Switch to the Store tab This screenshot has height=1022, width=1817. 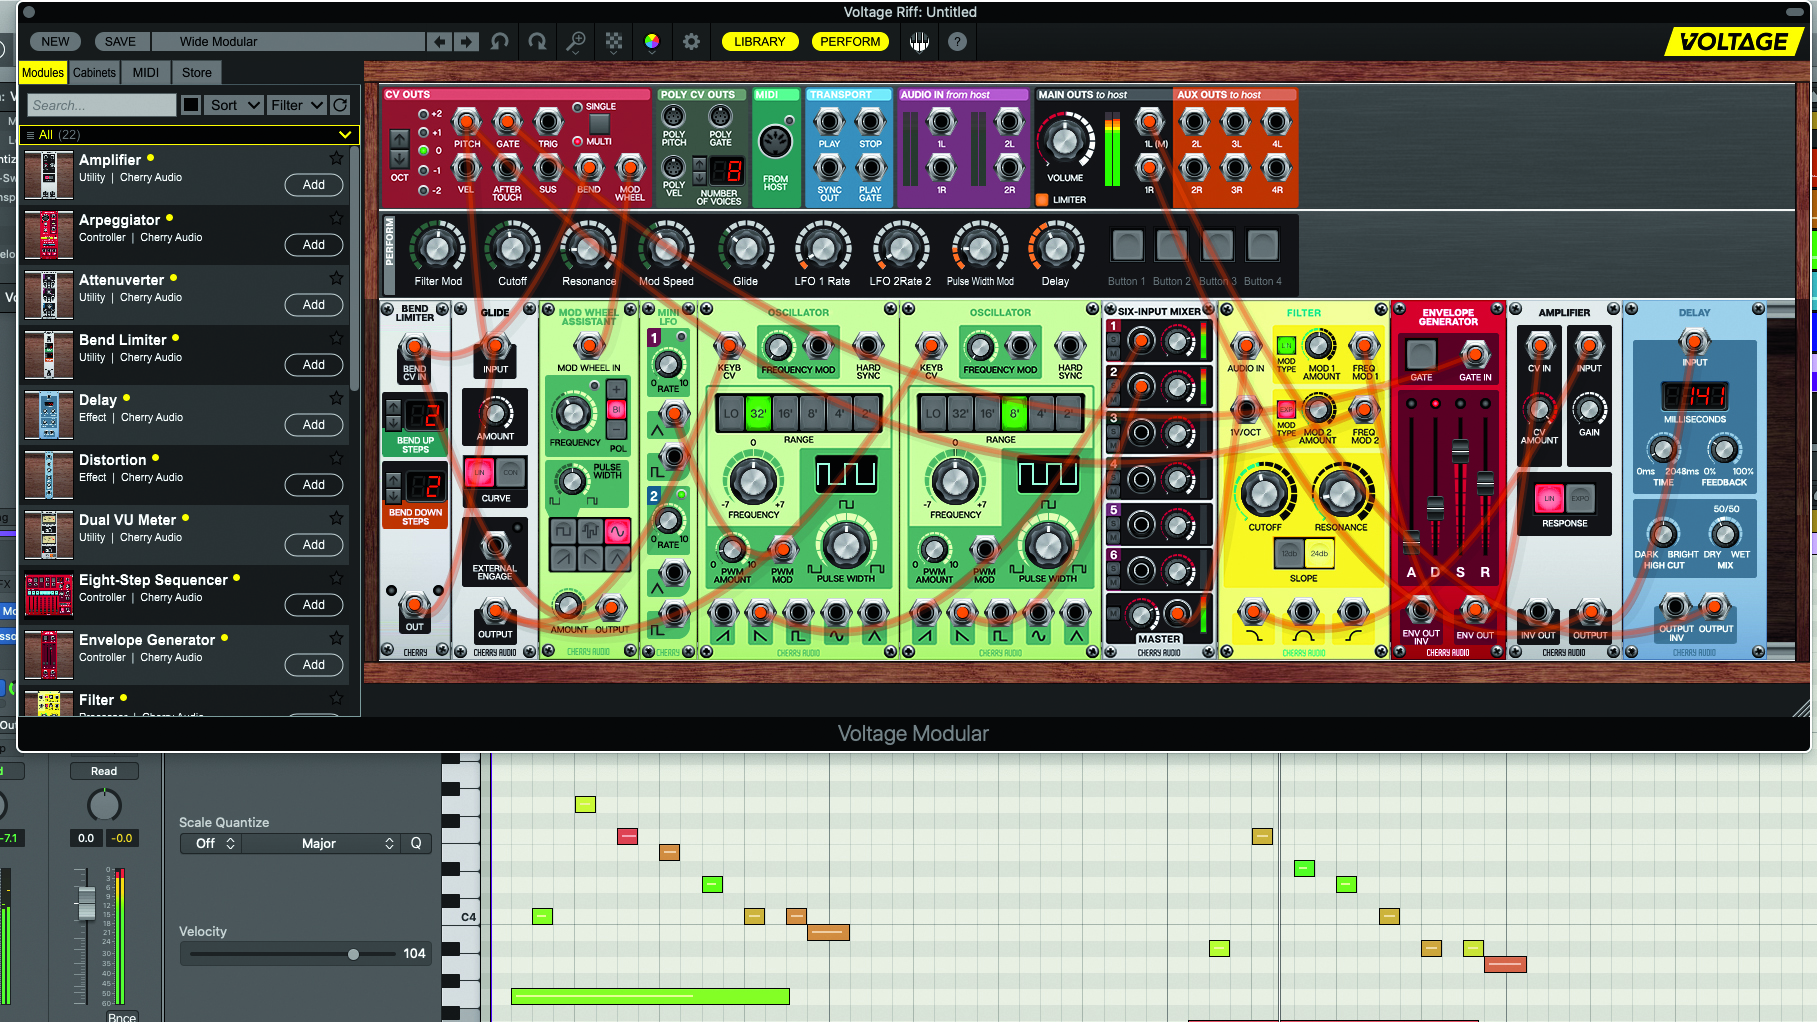tap(197, 72)
